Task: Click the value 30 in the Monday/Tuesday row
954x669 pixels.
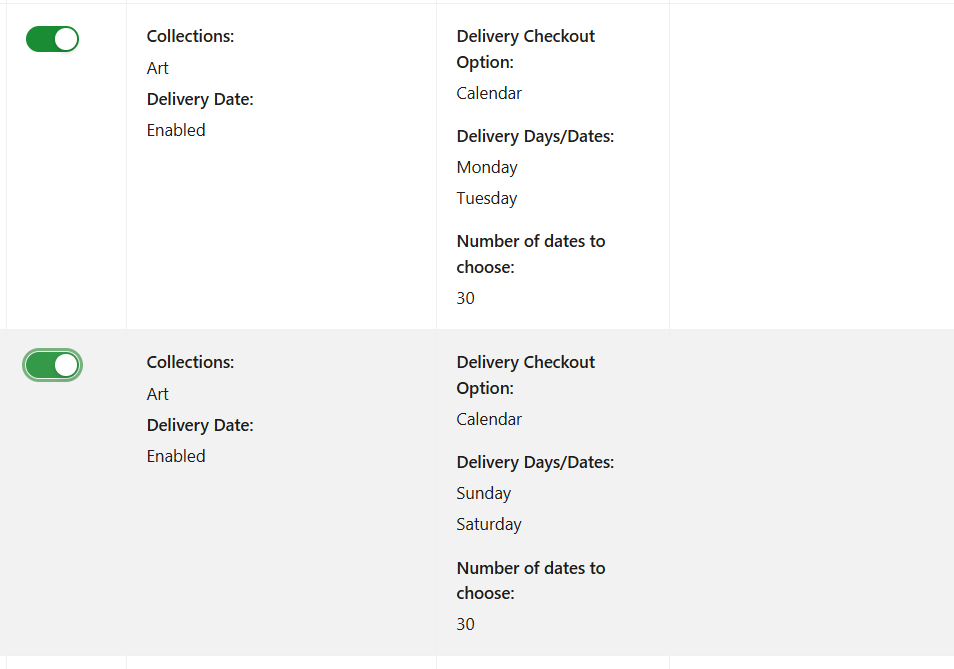Action: tap(465, 298)
